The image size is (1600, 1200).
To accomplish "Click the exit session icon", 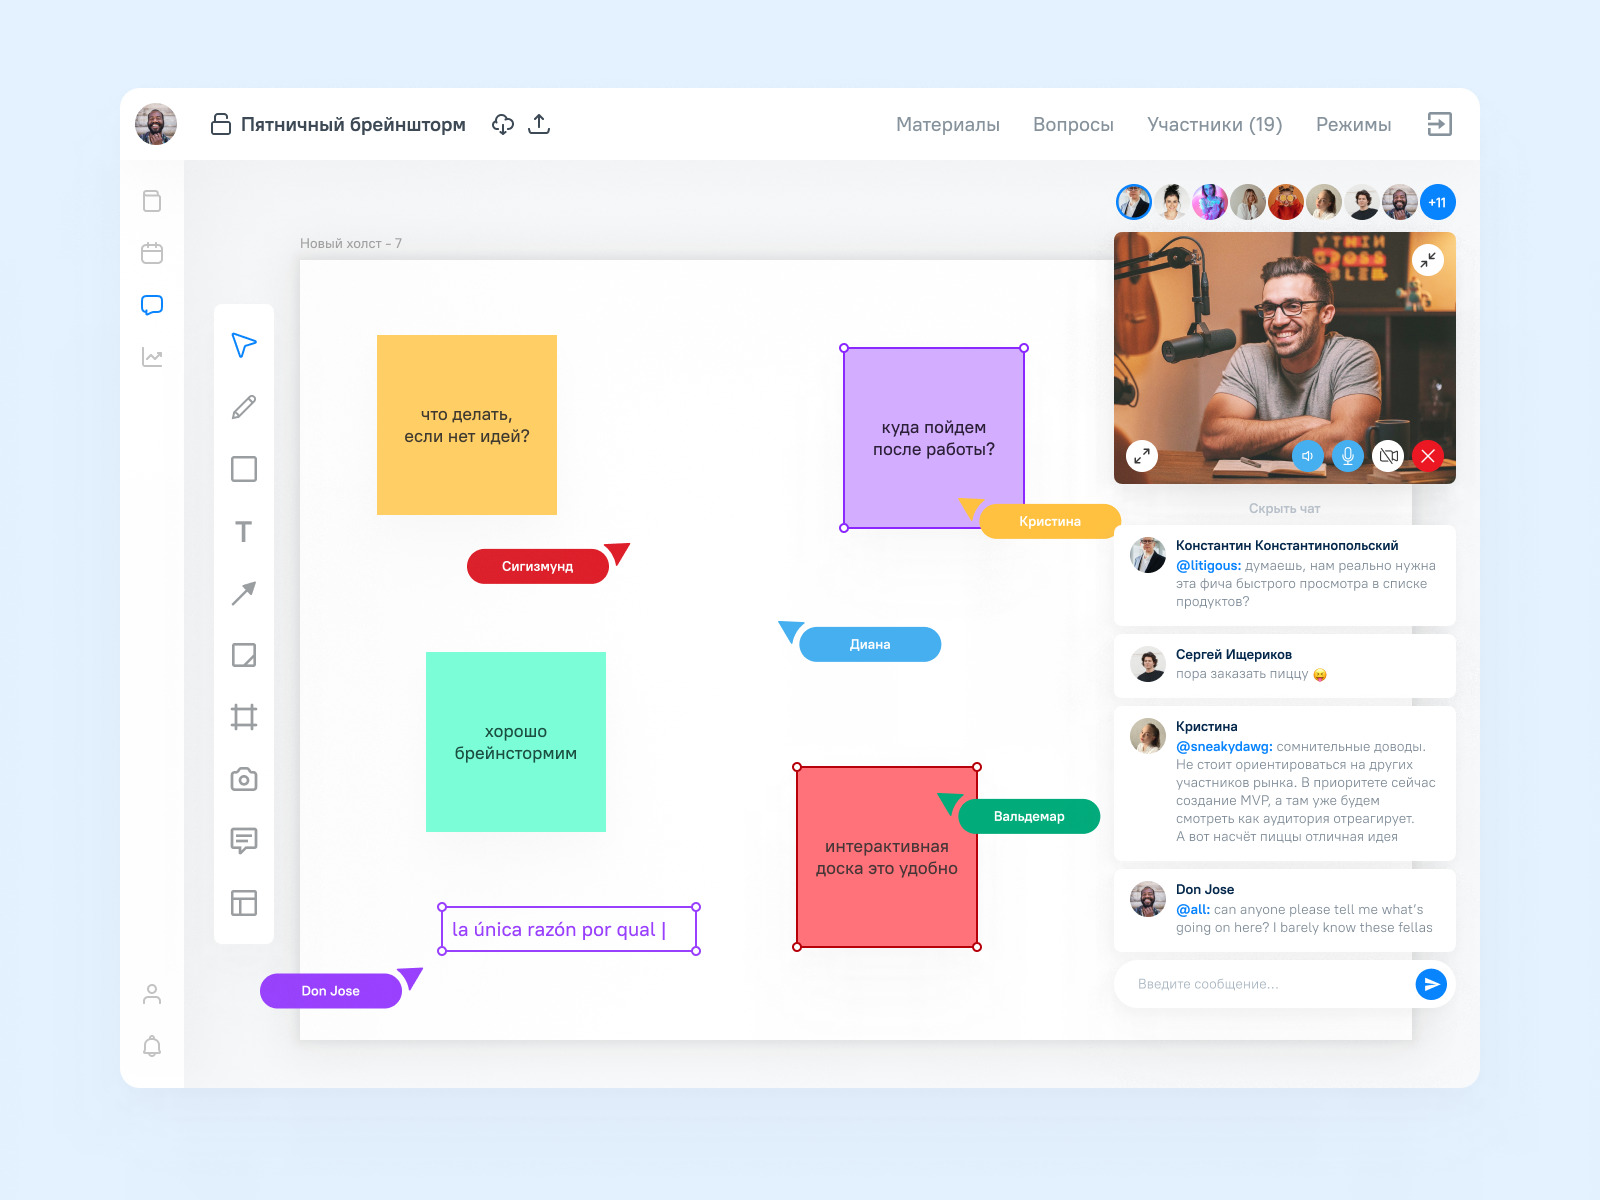I will (x=1439, y=124).
